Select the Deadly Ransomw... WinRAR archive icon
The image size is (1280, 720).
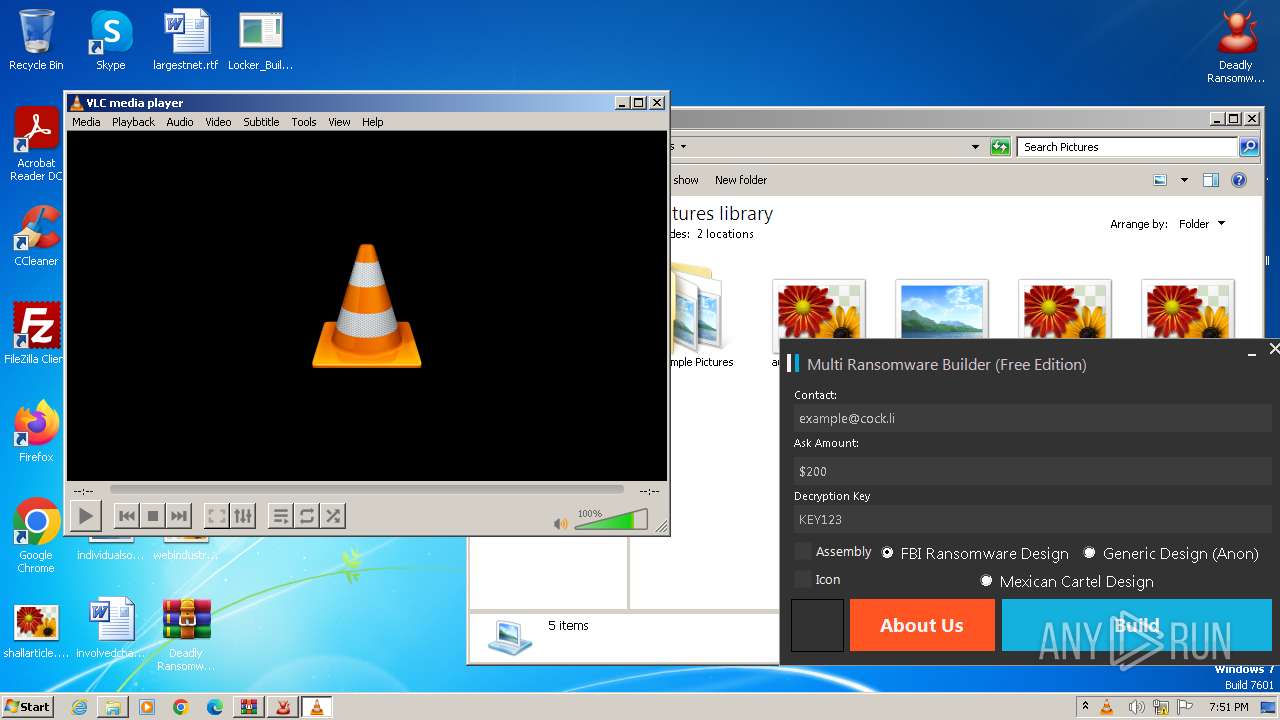186,634
